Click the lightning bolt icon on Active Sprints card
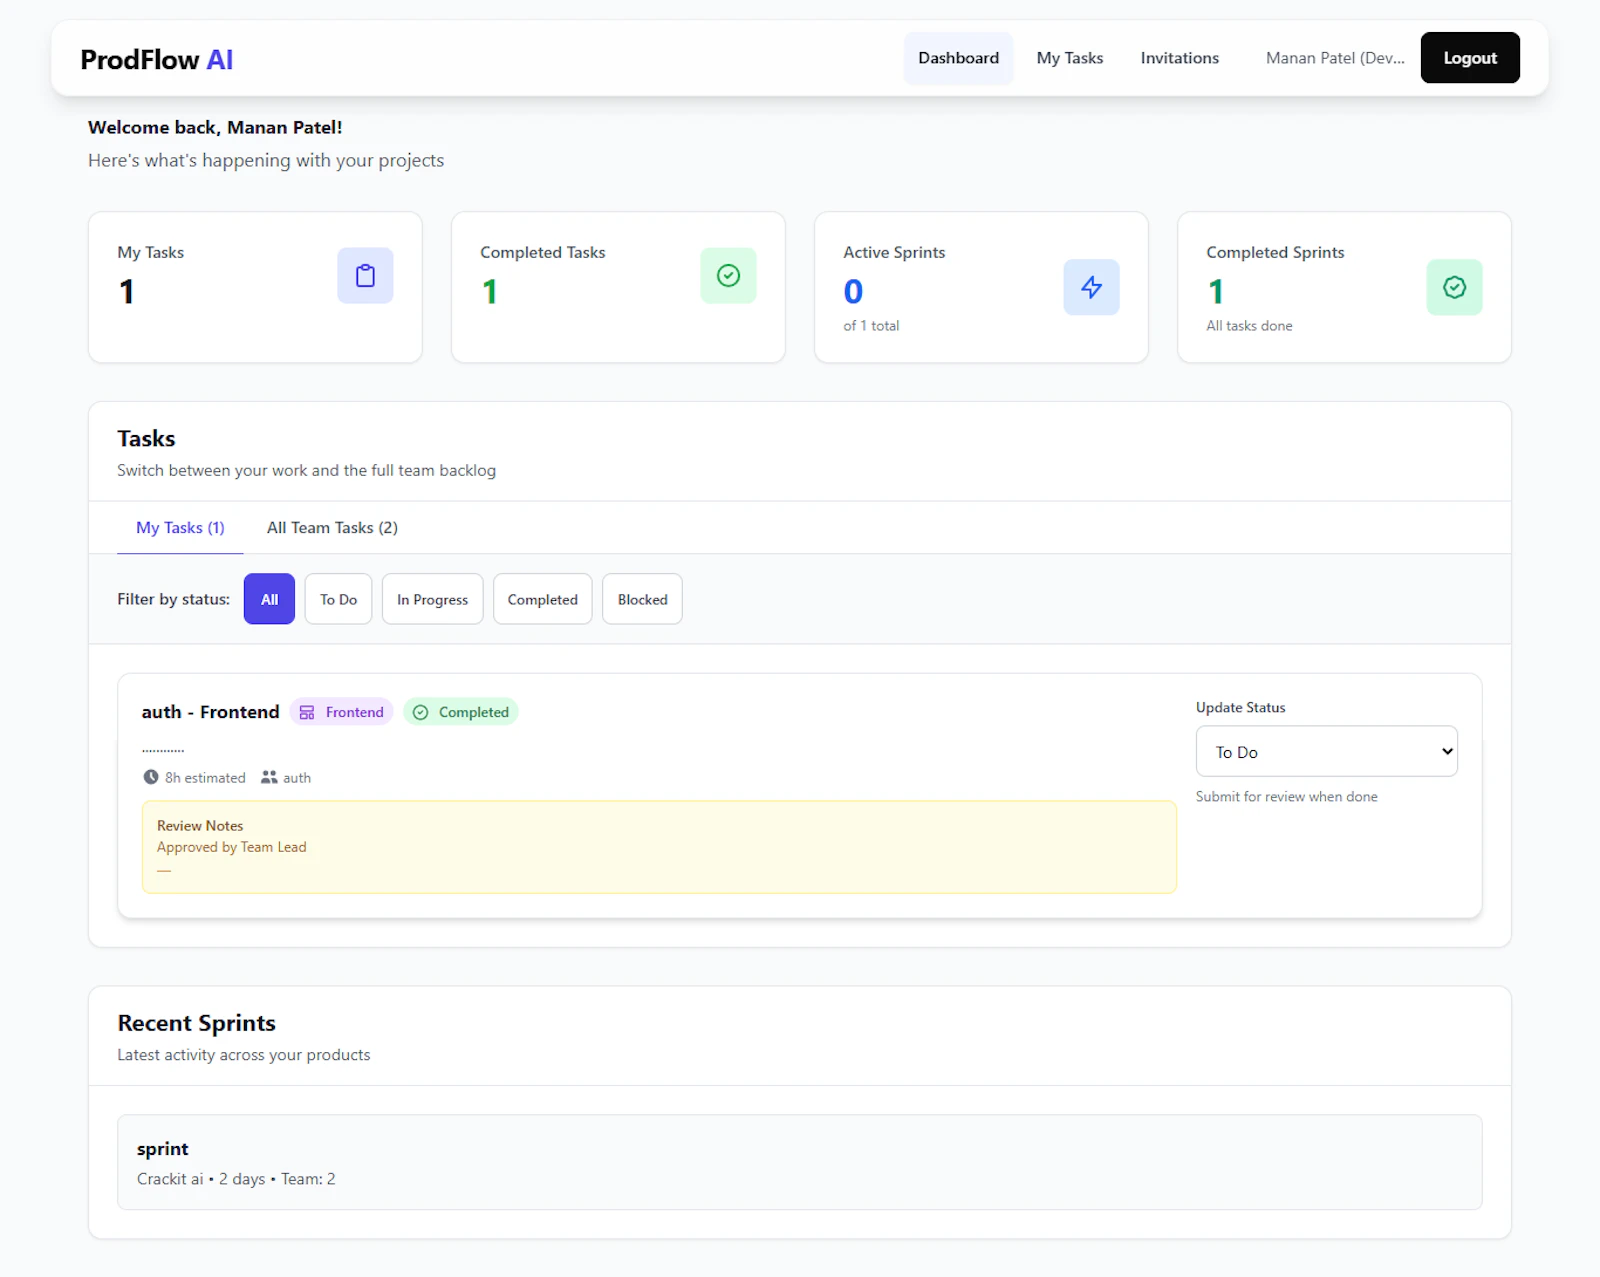The image size is (1600, 1277). [1091, 287]
